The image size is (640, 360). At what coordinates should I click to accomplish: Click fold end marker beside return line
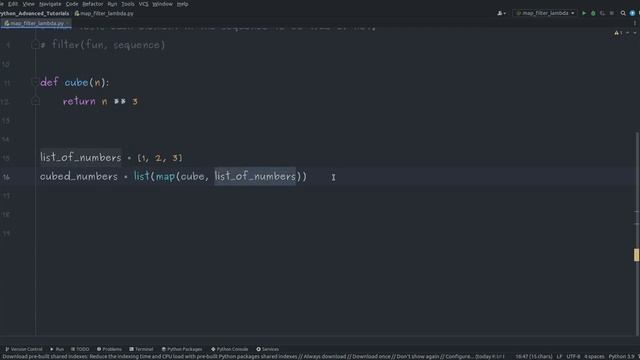pyautogui.click(x=35, y=100)
